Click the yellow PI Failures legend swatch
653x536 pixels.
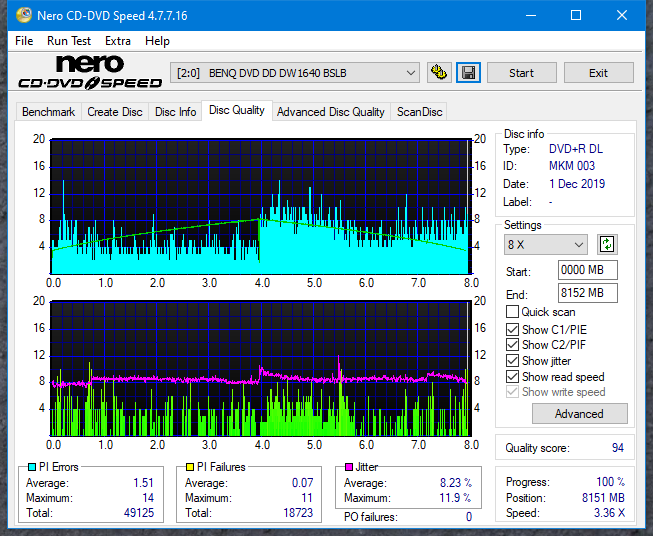point(192,467)
